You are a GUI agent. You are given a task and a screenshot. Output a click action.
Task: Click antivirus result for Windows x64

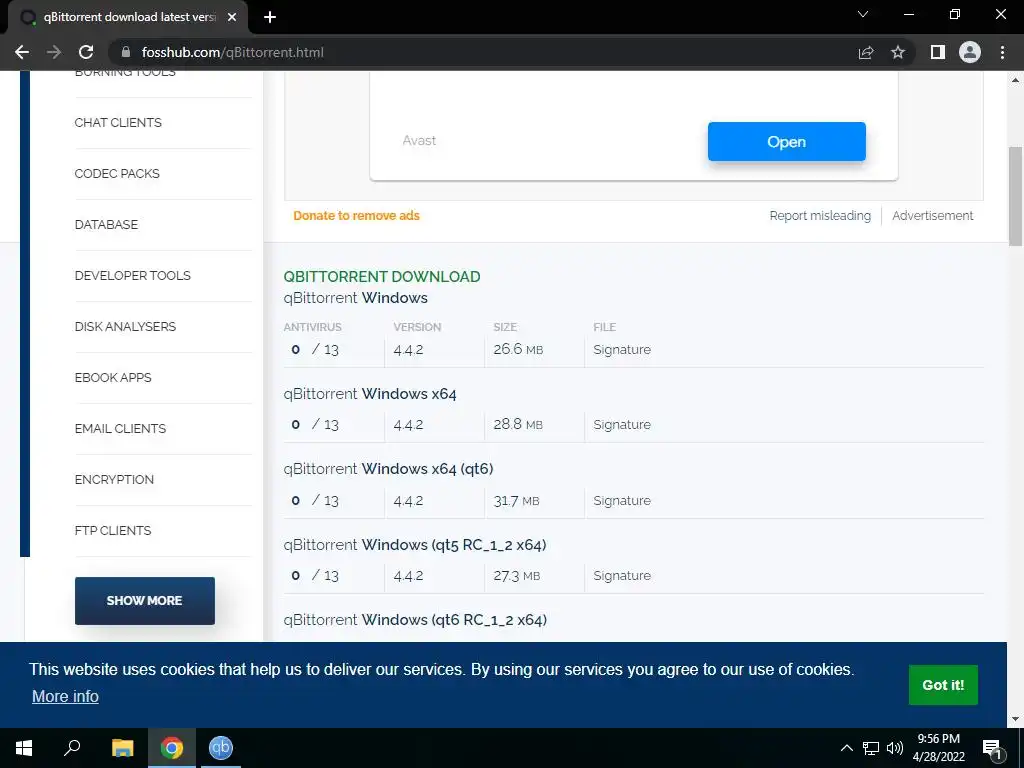pos(315,424)
